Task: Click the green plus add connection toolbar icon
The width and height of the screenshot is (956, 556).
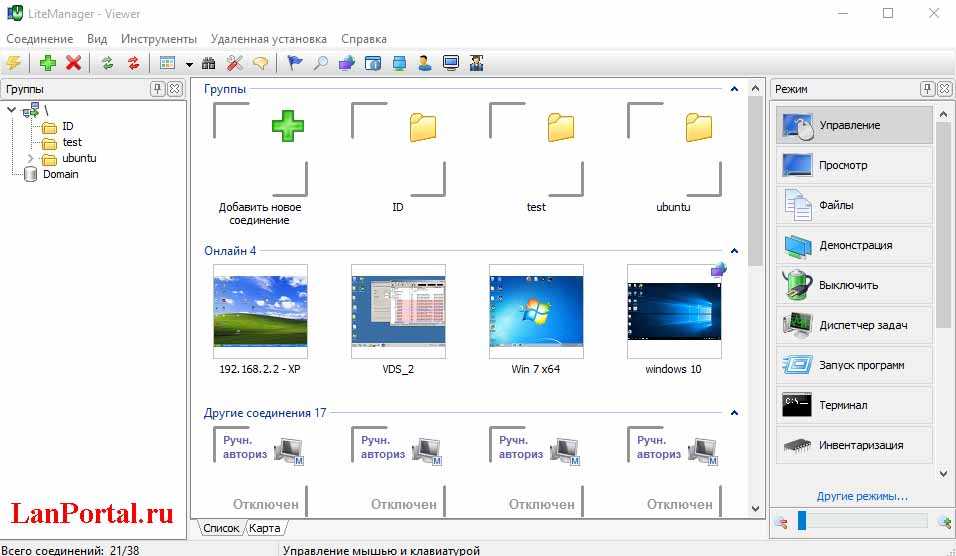Action: [47, 63]
